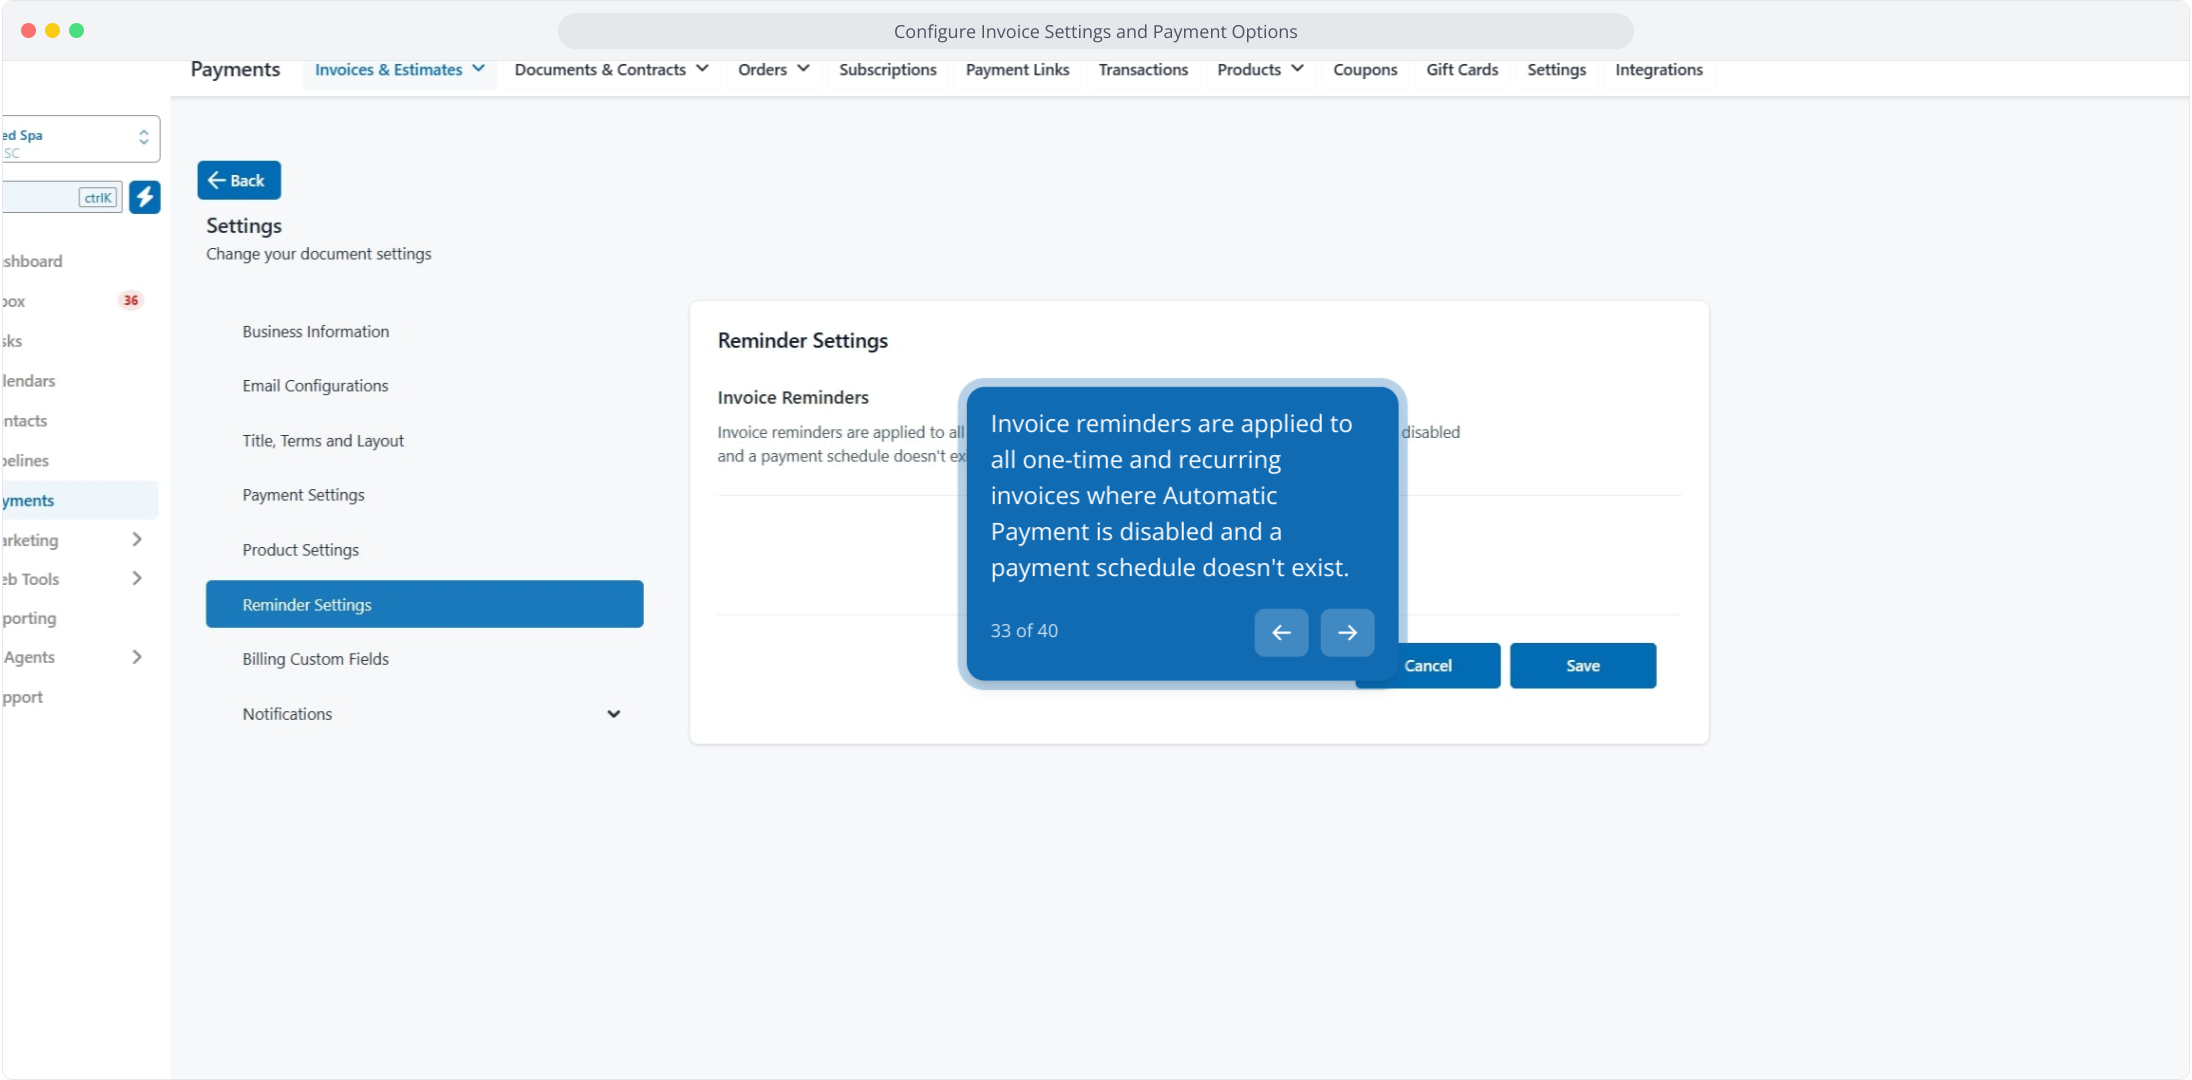Click the Back arrow button
This screenshot has height=1080, width=2192.
click(239, 180)
